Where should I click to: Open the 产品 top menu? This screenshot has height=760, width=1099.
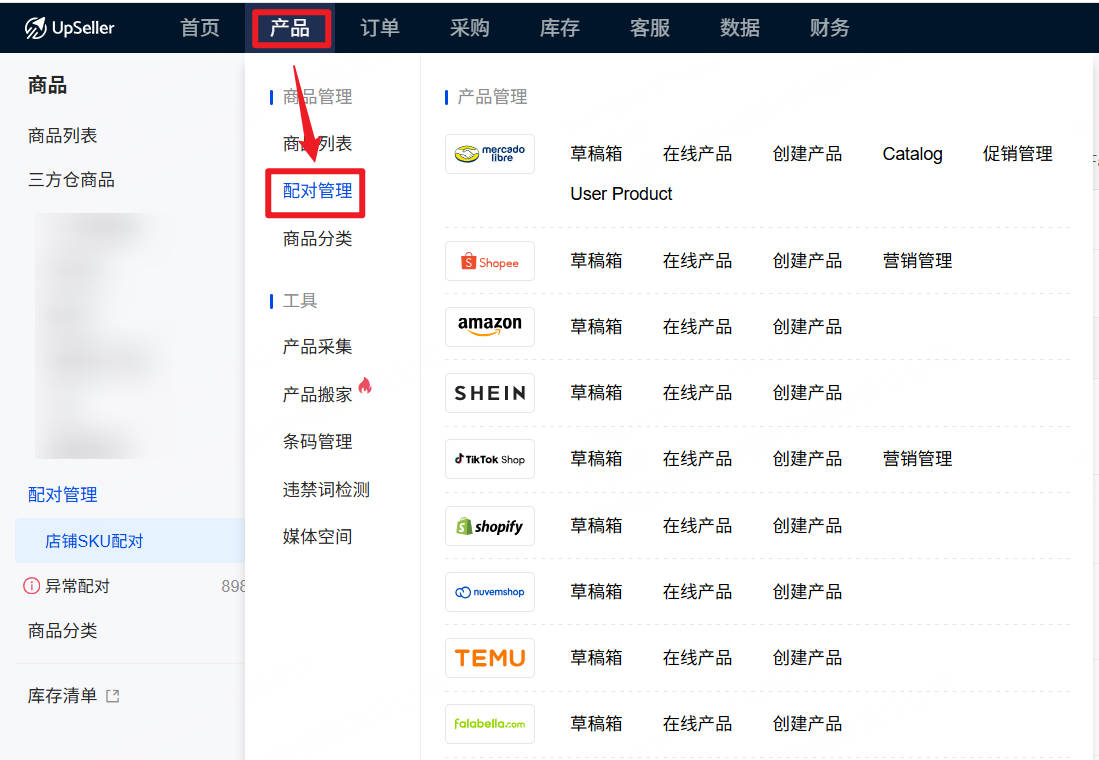(290, 27)
